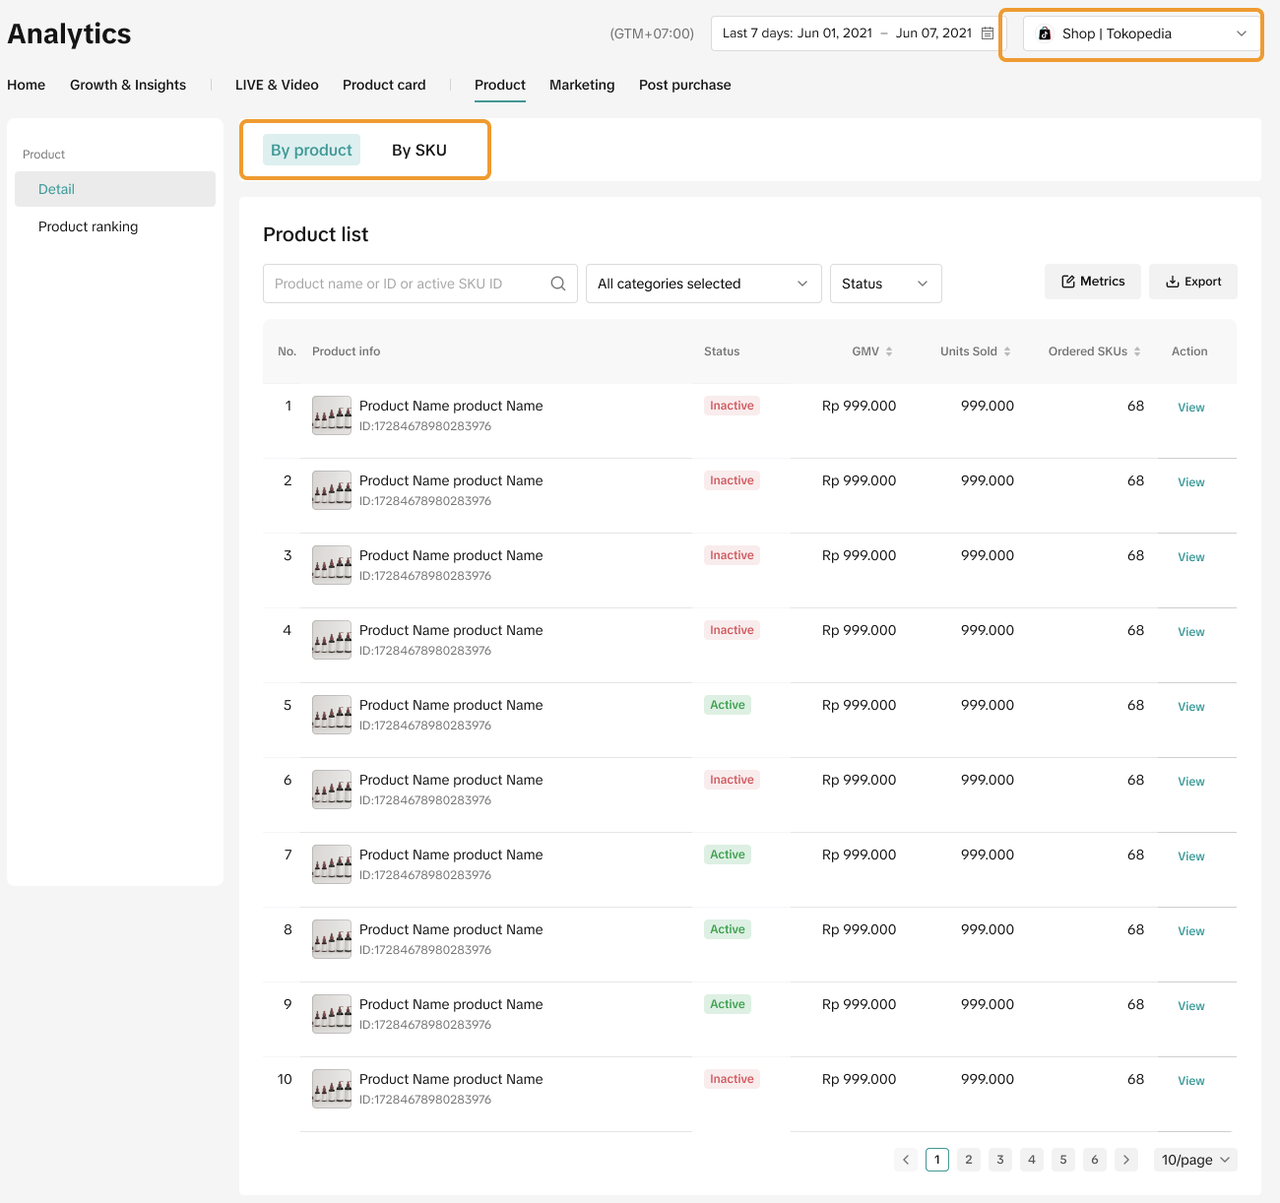Select Product ranking in the sidebar
Viewport: 1280px width, 1203px height.
(88, 227)
